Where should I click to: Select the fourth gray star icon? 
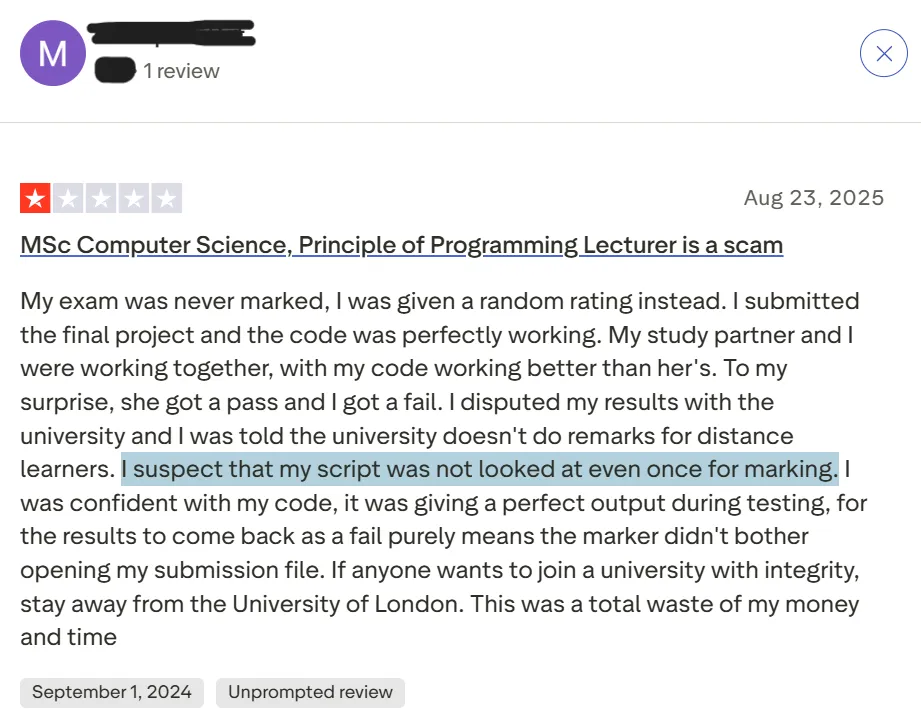click(134, 197)
